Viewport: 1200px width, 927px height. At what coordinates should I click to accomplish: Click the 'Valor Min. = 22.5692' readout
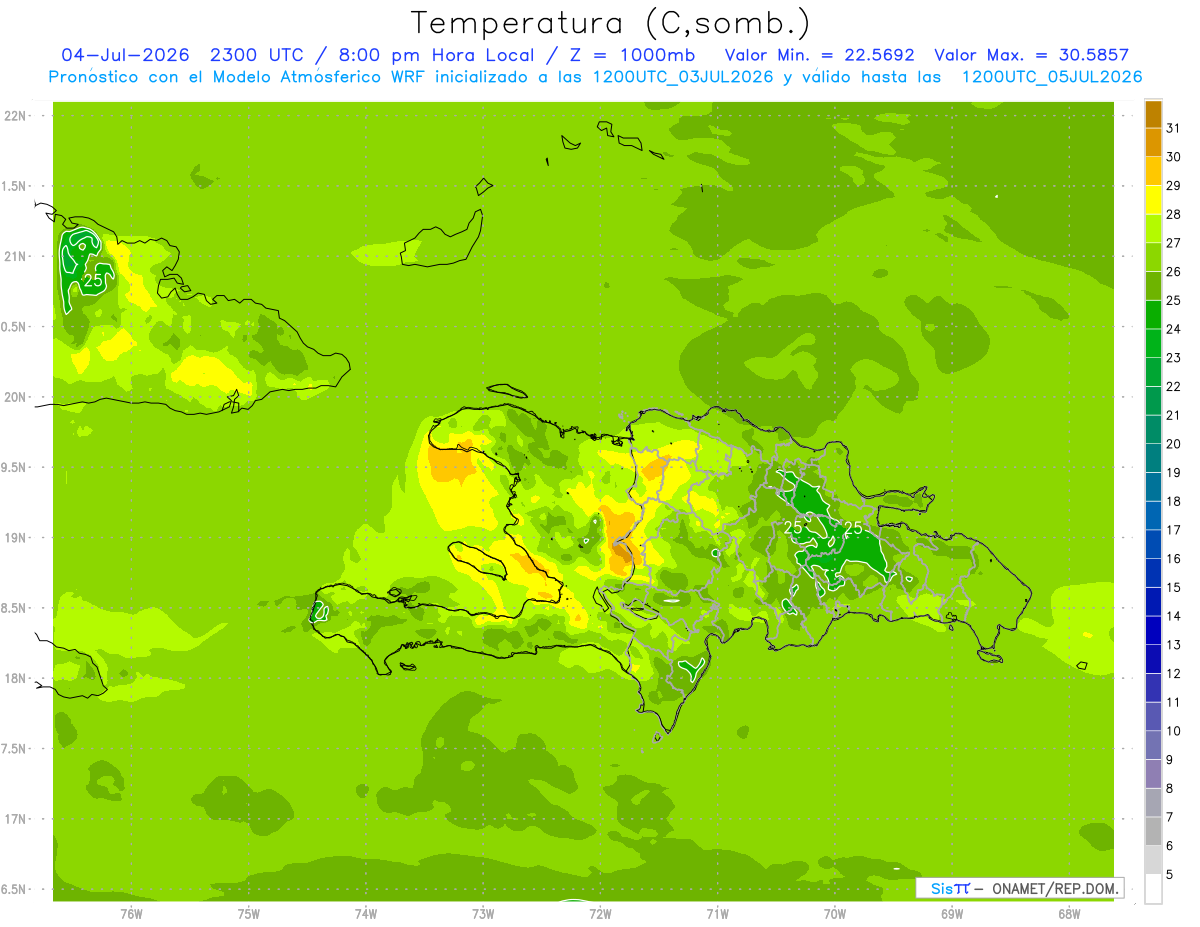[819, 56]
